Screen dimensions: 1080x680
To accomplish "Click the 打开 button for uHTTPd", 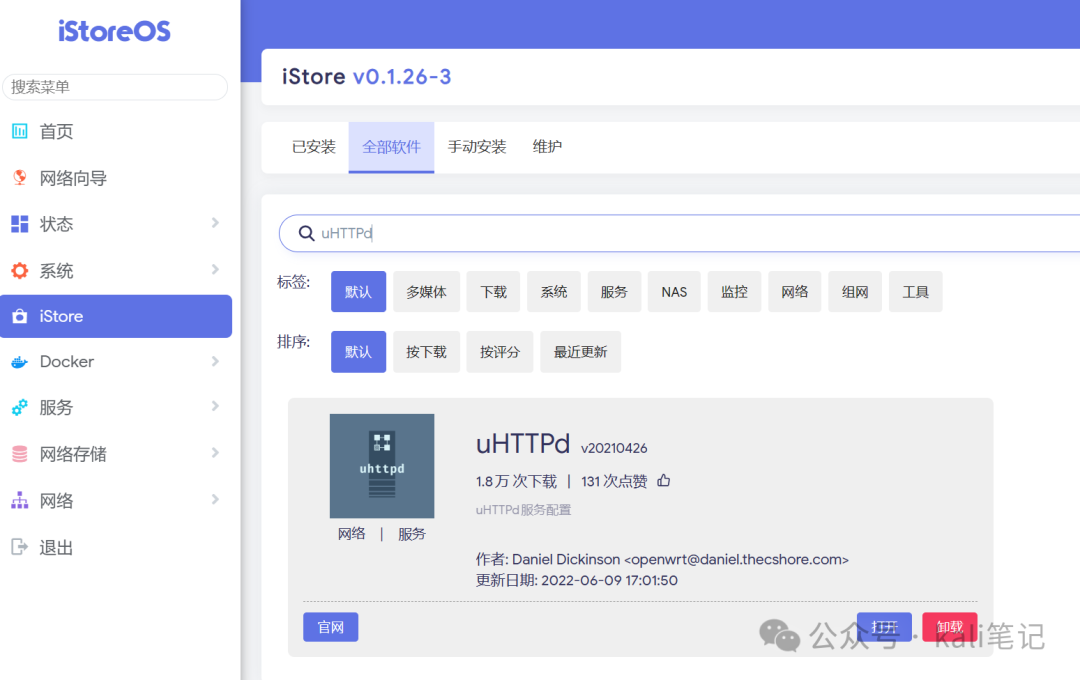I will tap(884, 627).
